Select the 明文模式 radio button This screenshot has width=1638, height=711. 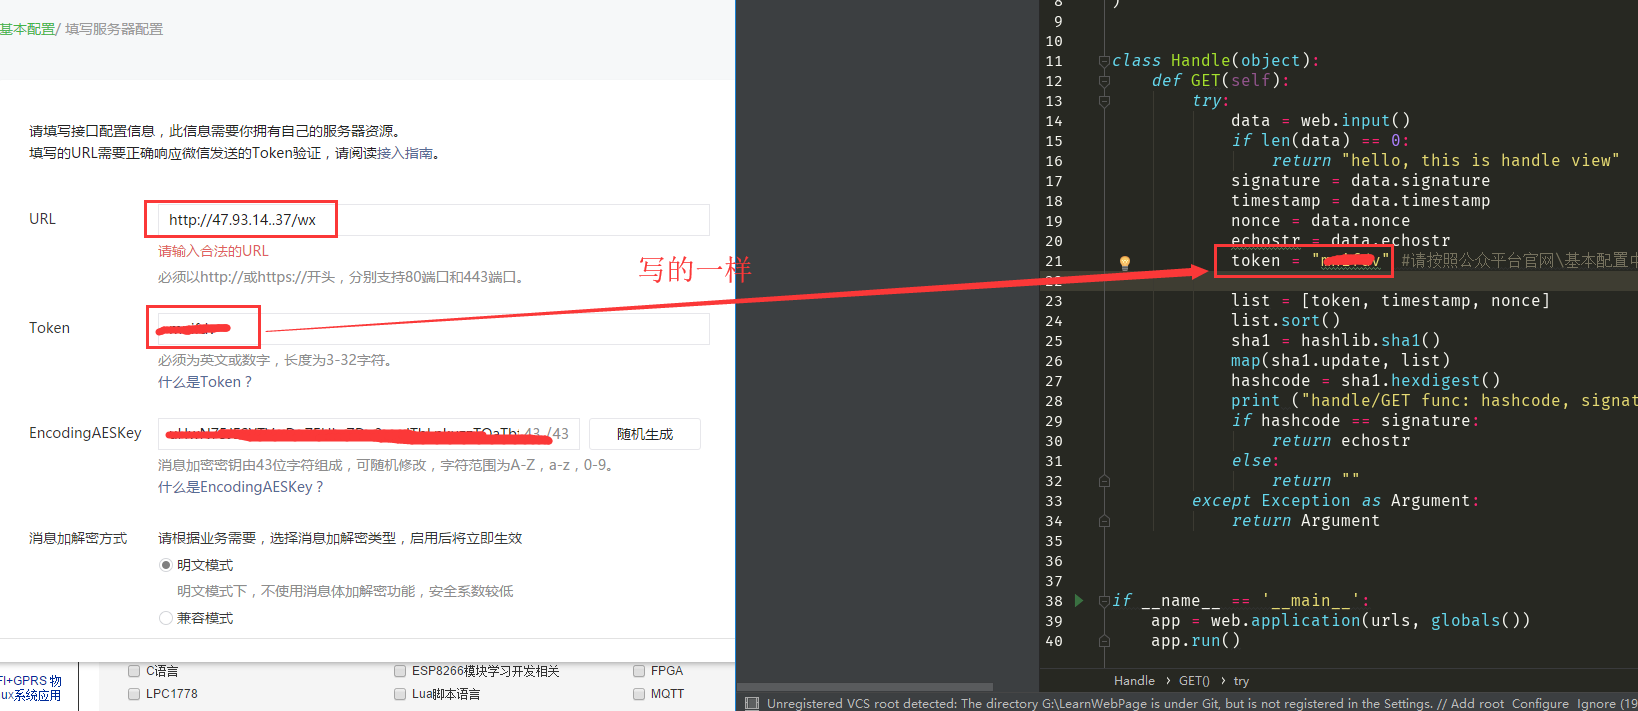tap(166, 565)
